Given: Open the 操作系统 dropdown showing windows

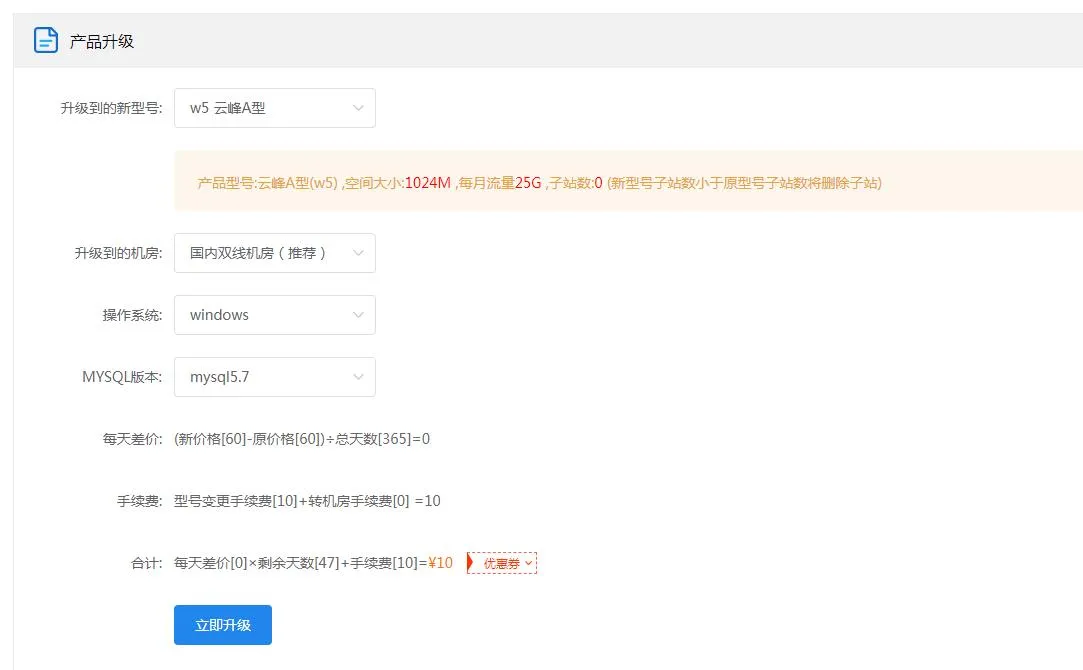Looking at the screenshot, I should pyautogui.click(x=275, y=315).
